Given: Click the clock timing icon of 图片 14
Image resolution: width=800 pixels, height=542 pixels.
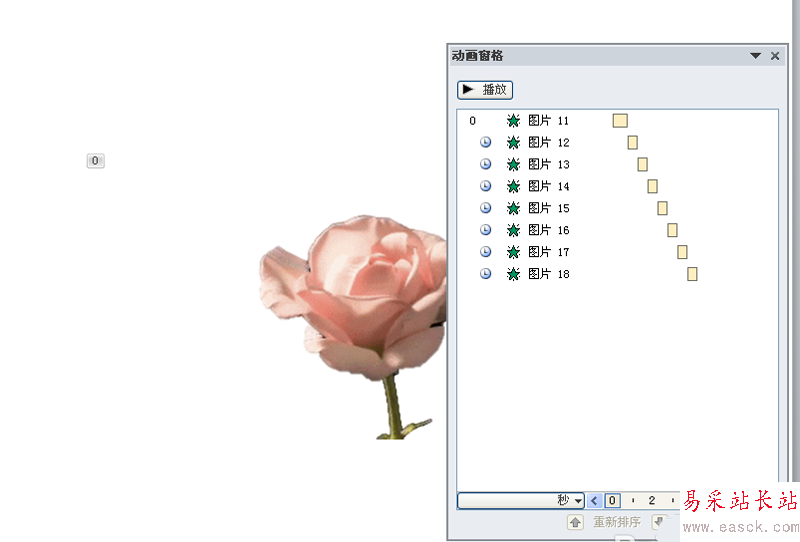Looking at the screenshot, I should pos(486,186).
